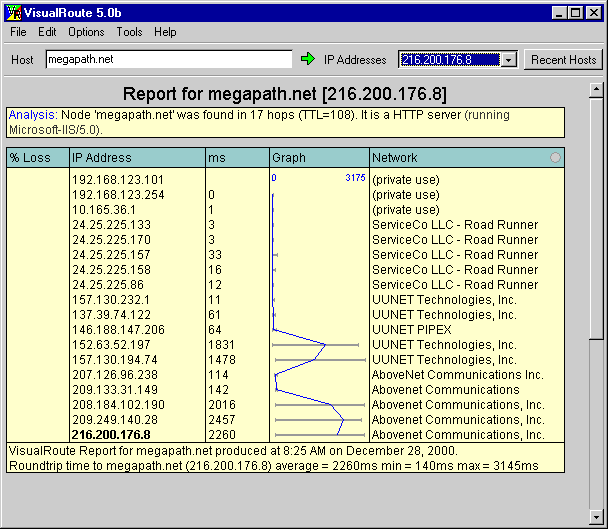The width and height of the screenshot is (608, 529).
Task: Click the 2260 ms value
Action: pyautogui.click(x=222, y=435)
